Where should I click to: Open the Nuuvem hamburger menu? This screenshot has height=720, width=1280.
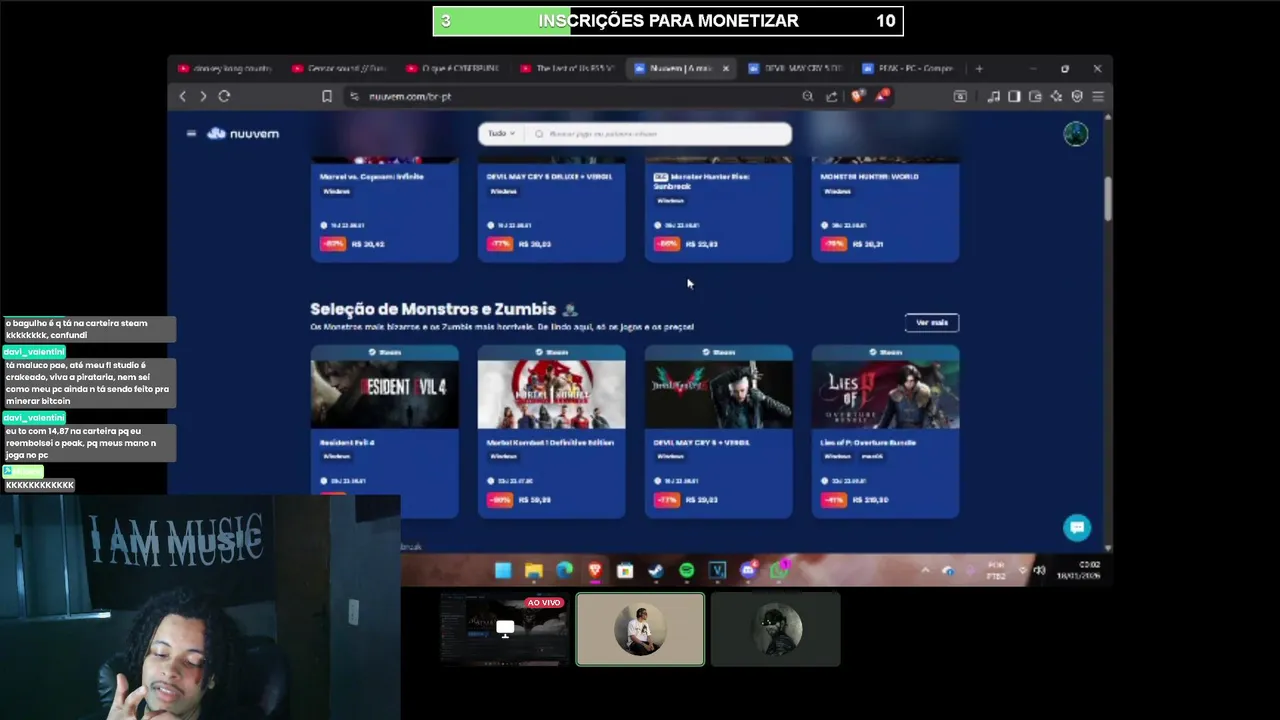click(x=191, y=133)
